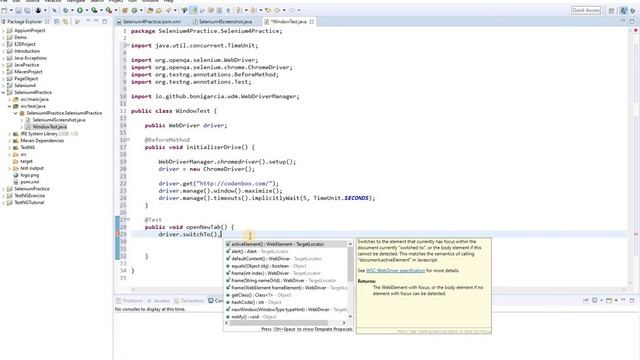Click the Open Perspective icon
The width and height of the screenshot is (640, 360).
pos(611,11)
